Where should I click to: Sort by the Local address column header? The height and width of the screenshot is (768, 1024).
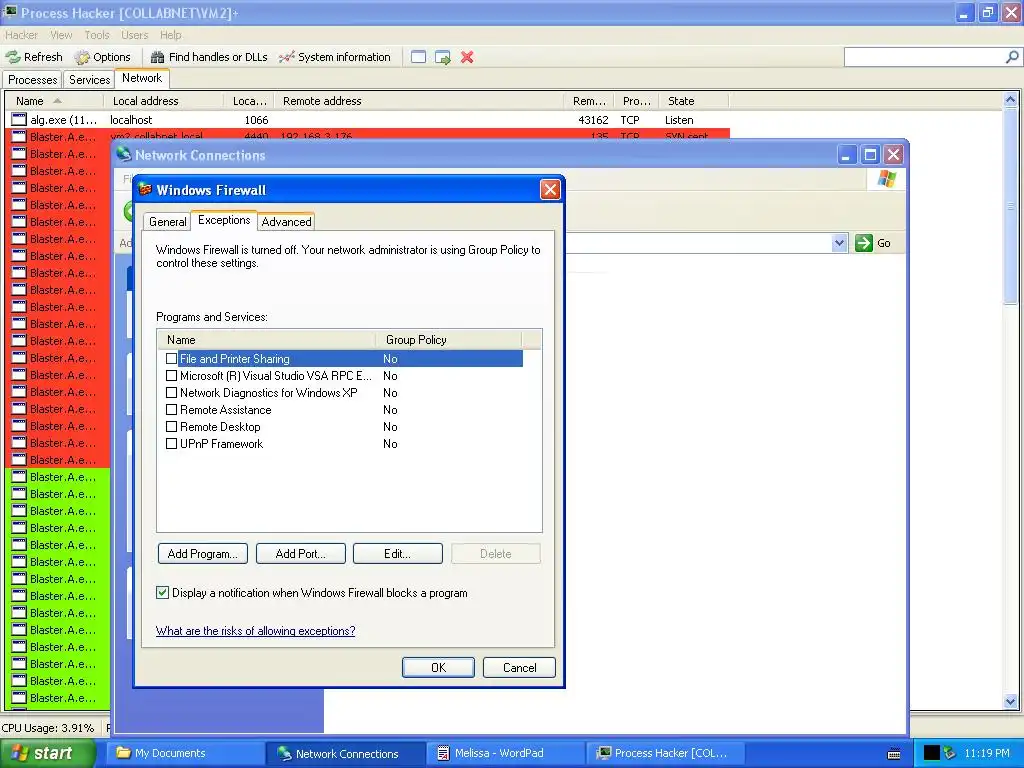(163, 101)
